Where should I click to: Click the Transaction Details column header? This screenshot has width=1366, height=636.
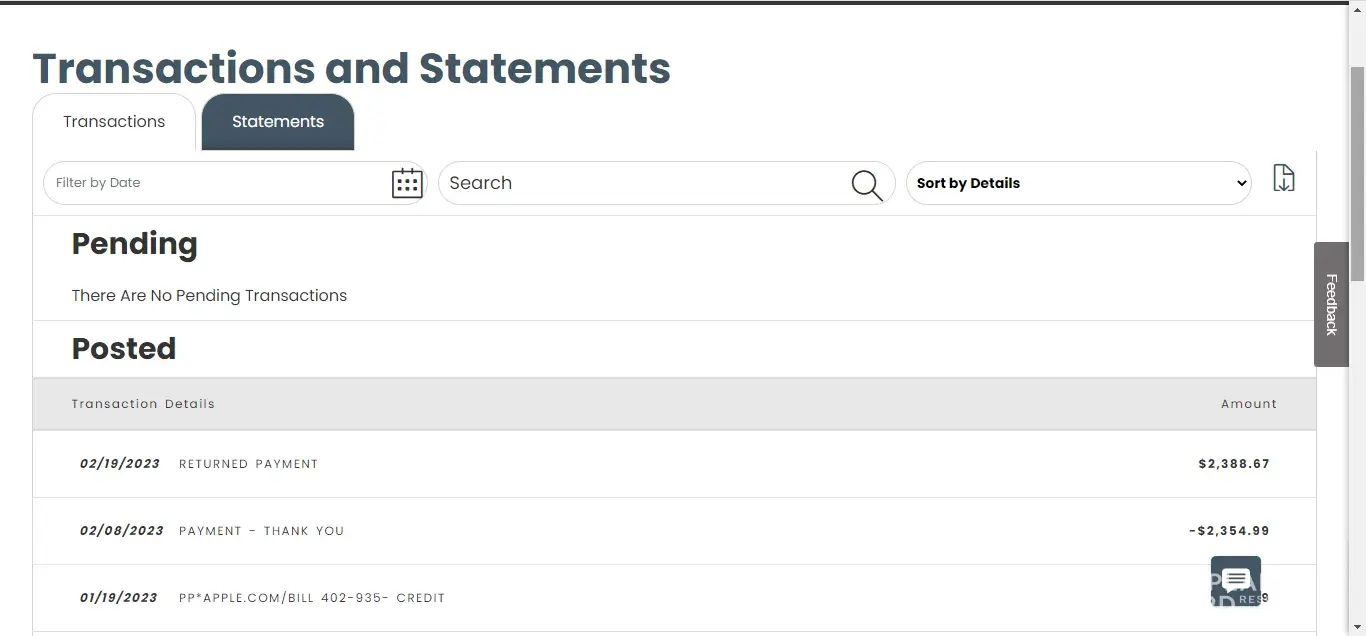tap(143, 404)
